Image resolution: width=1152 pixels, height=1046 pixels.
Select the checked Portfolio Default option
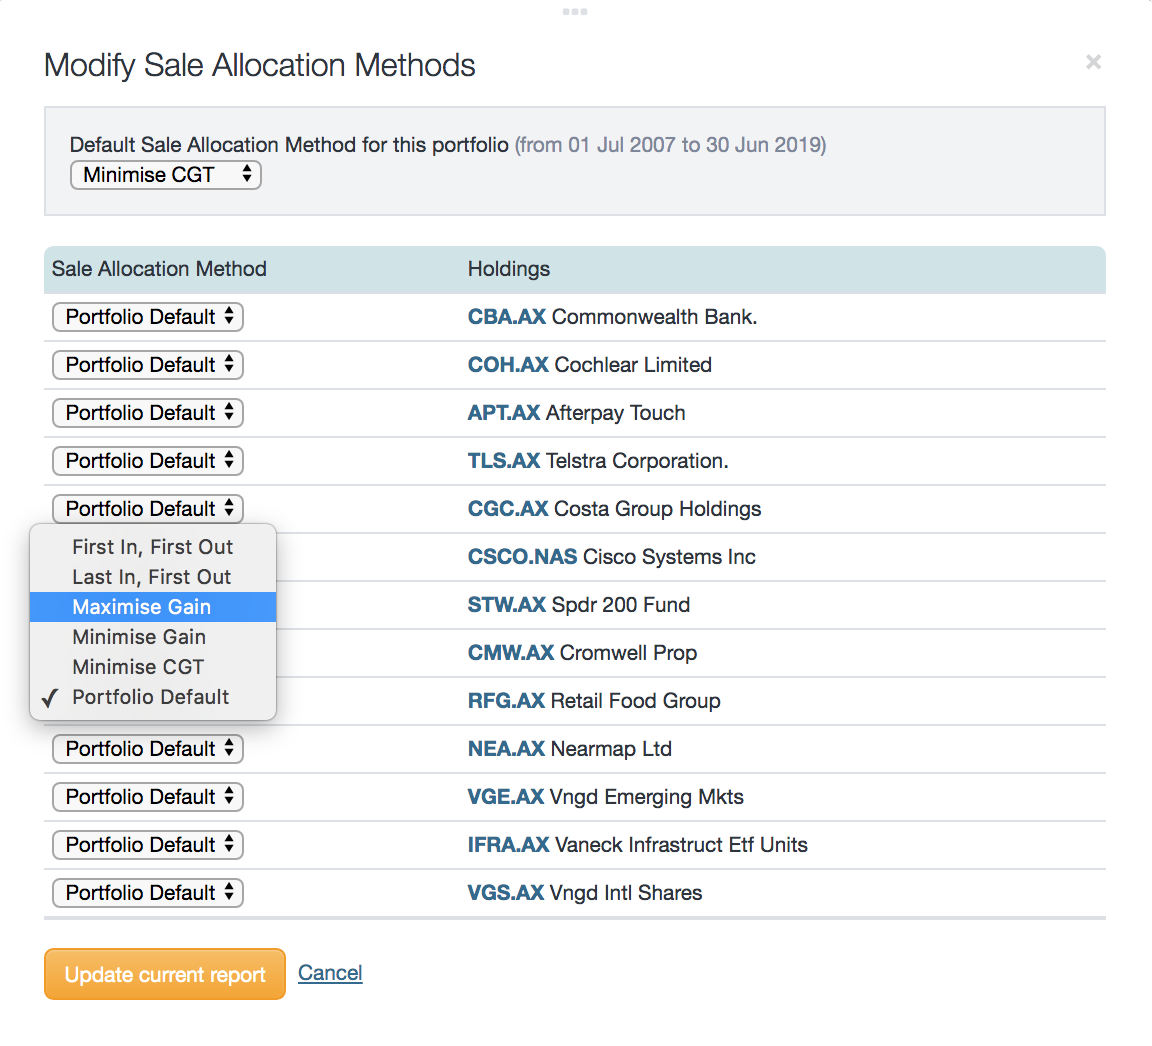click(x=151, y=697)
